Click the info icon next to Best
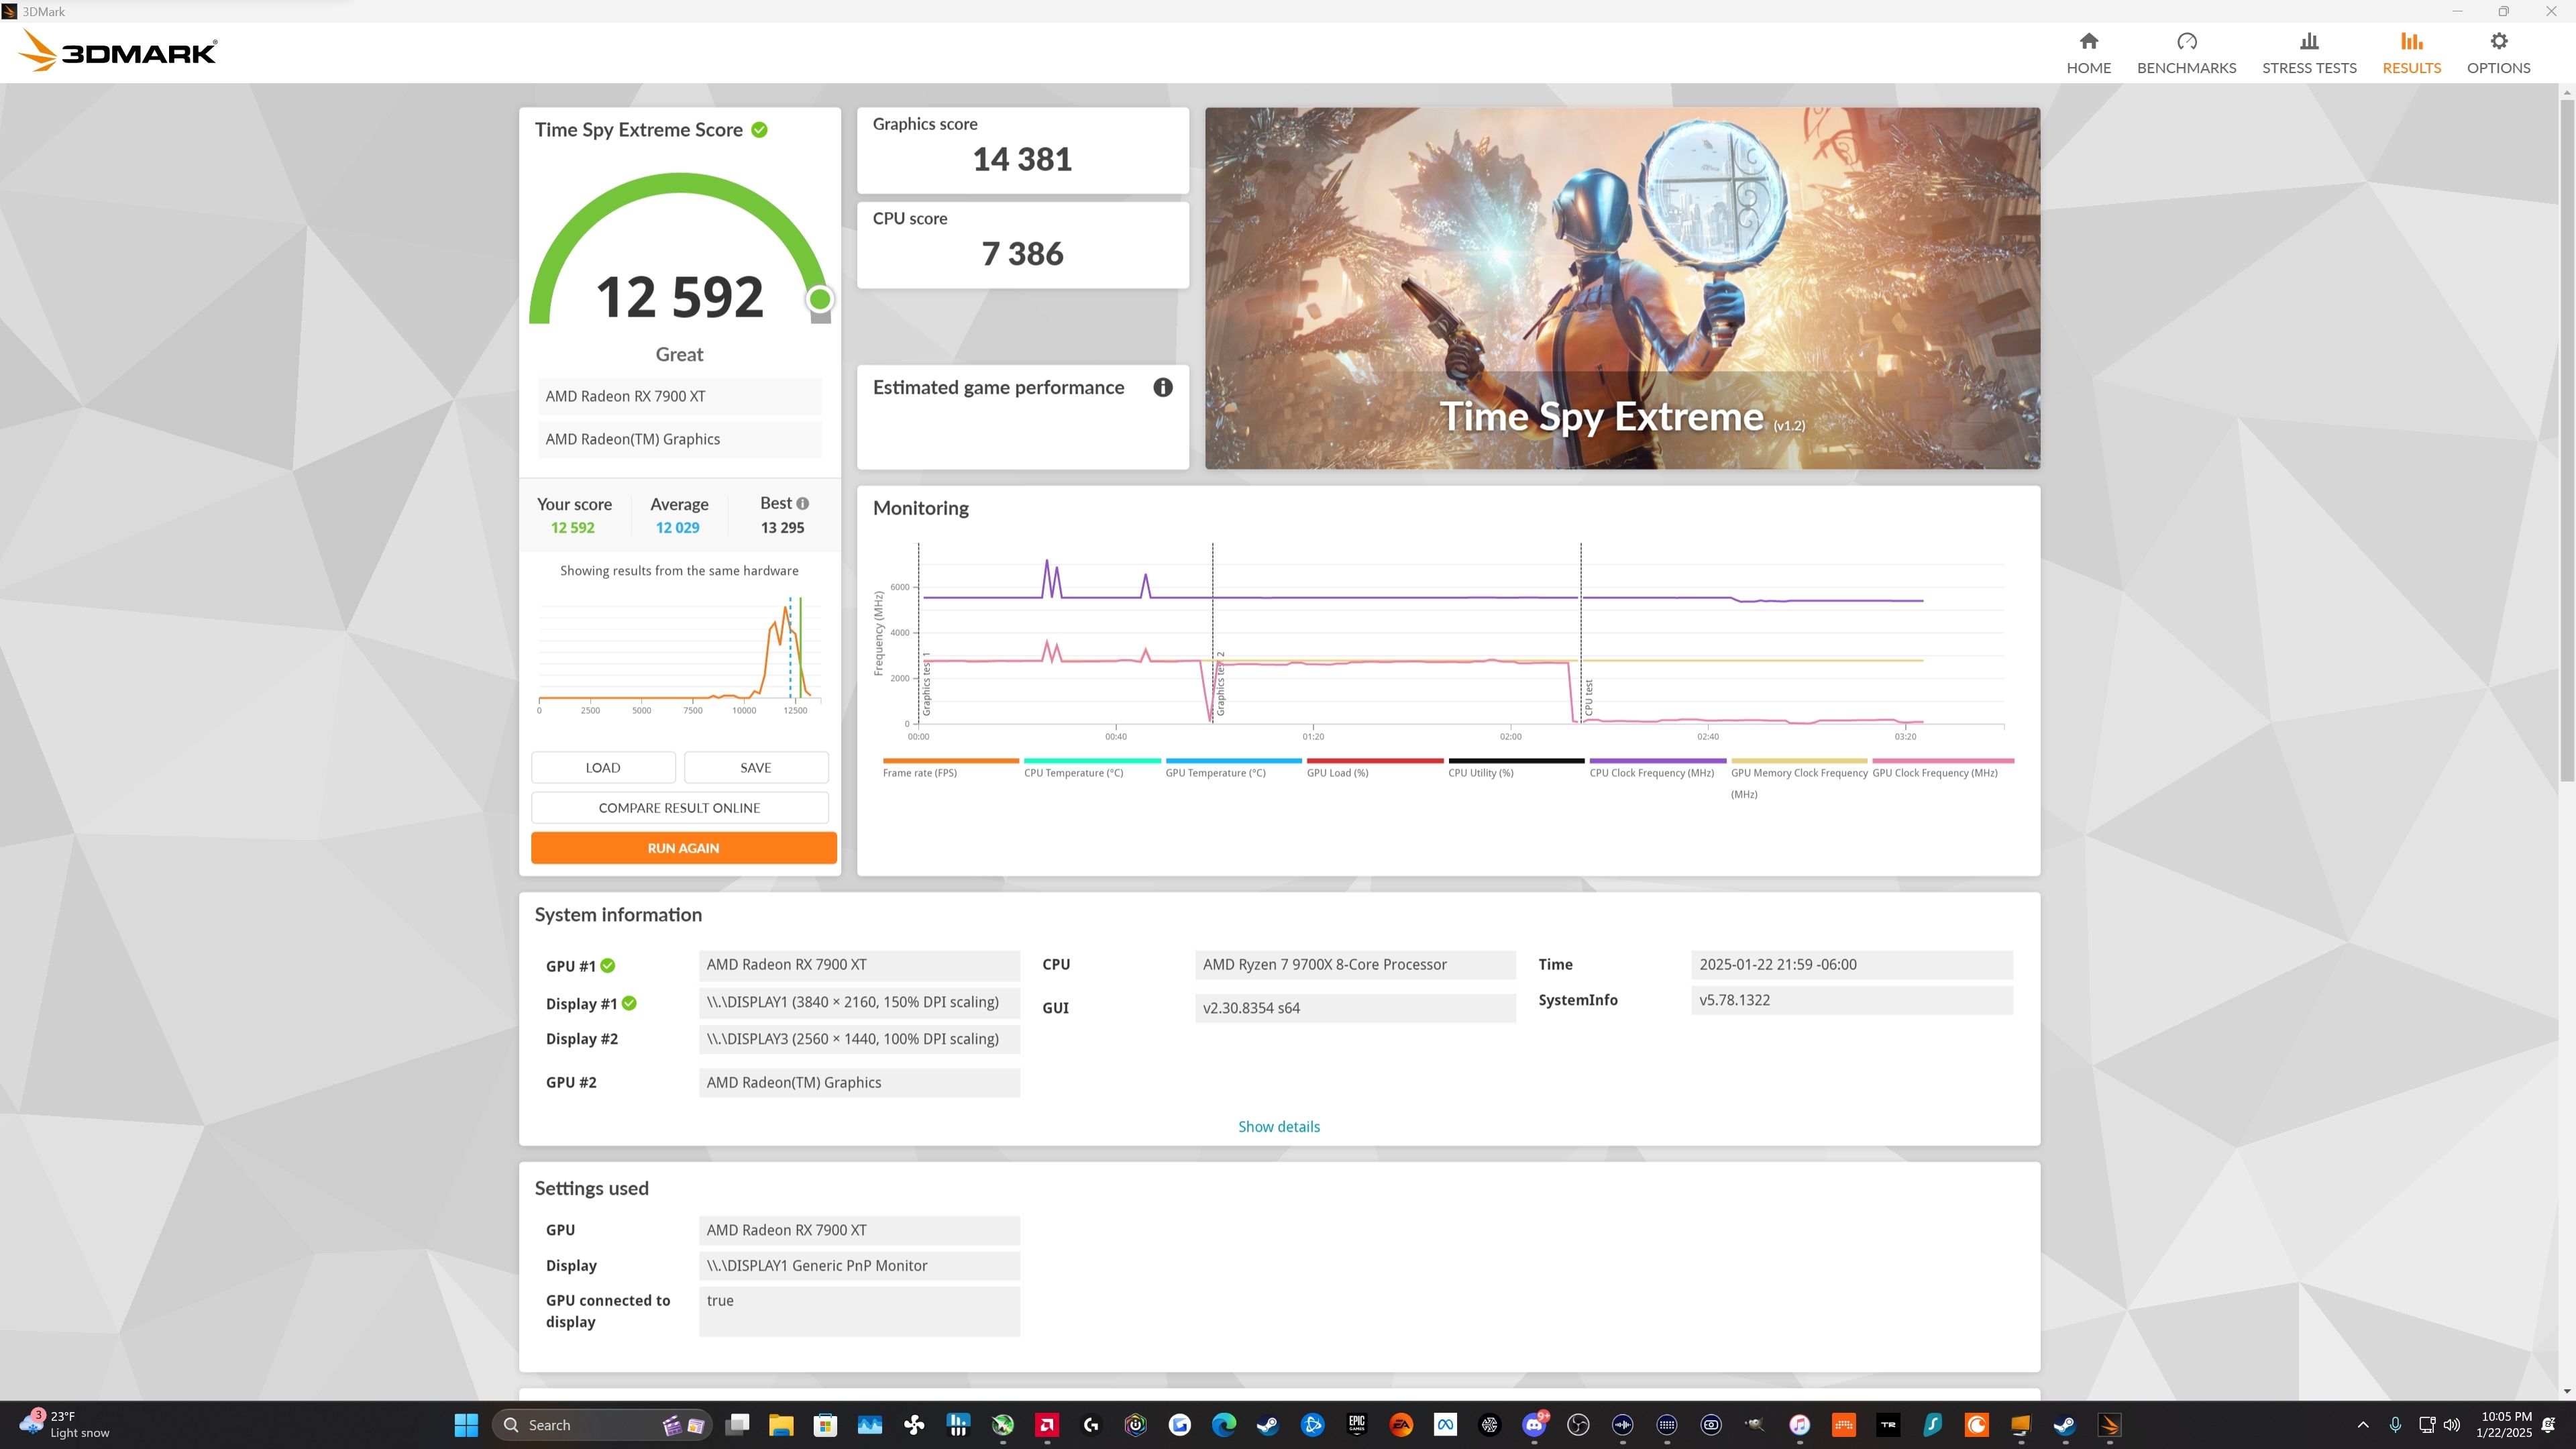2576x1449 pixels. coord(802,504)
